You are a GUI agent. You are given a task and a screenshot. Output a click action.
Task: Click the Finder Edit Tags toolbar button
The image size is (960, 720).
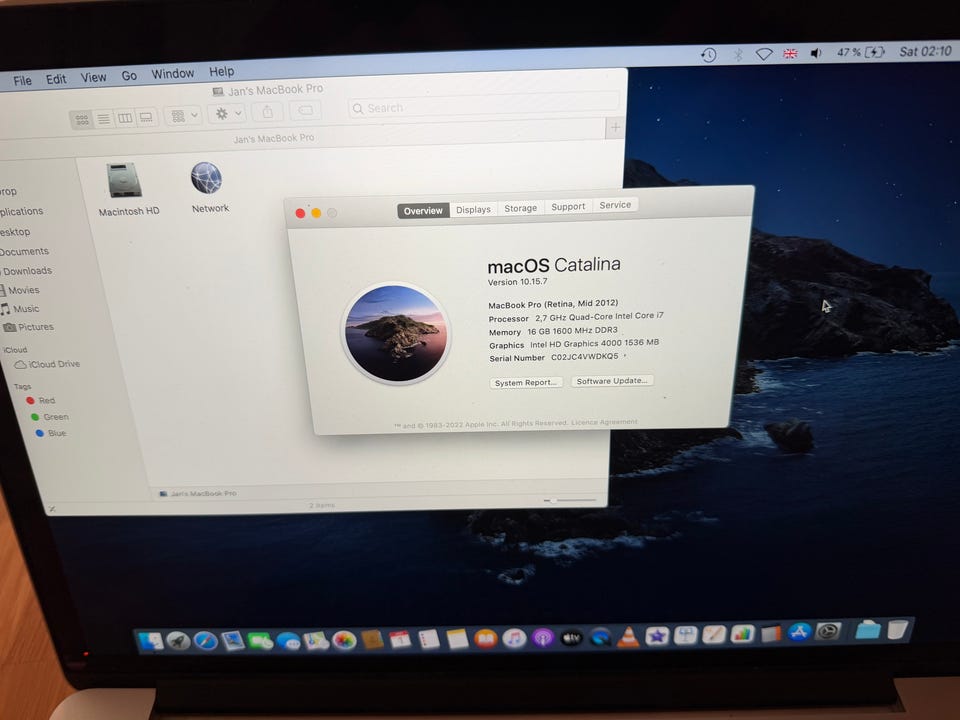305,110
